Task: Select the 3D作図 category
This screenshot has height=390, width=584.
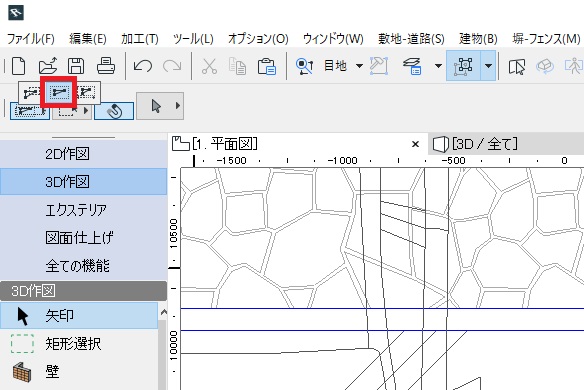Action: click(83, 182)
